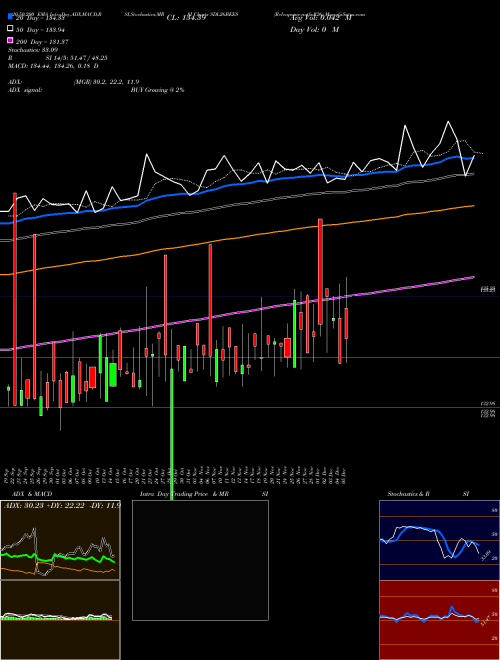Select the '30 Day = 133.94' label
The image size is (500, 660).
[x=41, y=30]
